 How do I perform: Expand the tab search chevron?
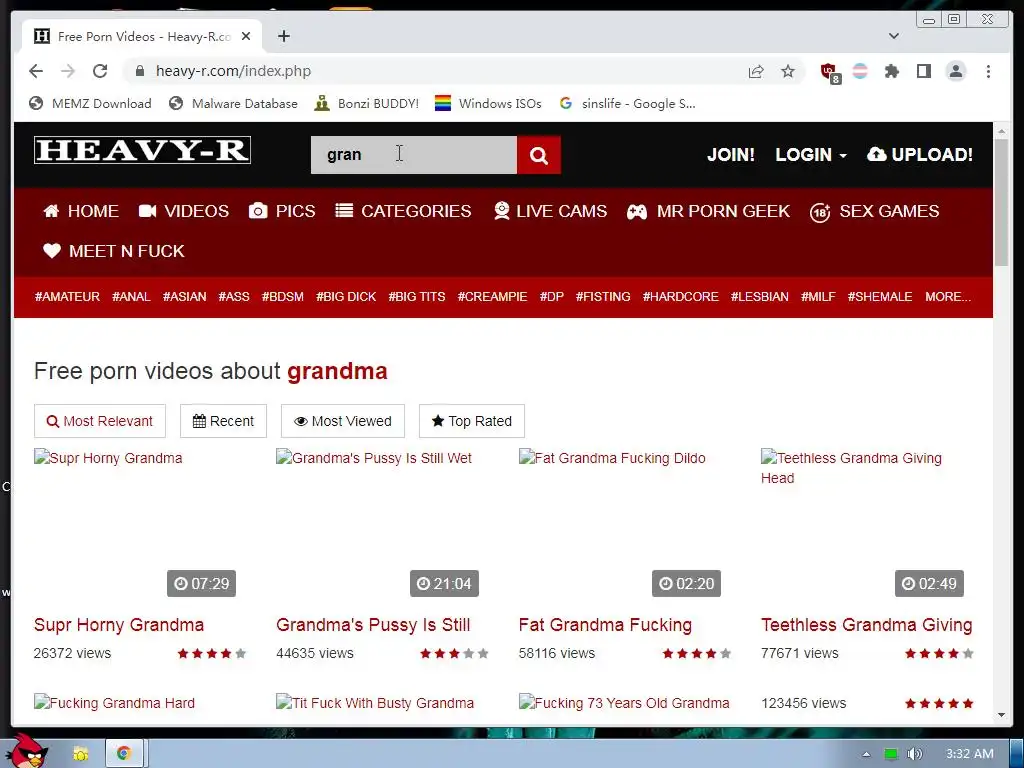click(894, 36)
